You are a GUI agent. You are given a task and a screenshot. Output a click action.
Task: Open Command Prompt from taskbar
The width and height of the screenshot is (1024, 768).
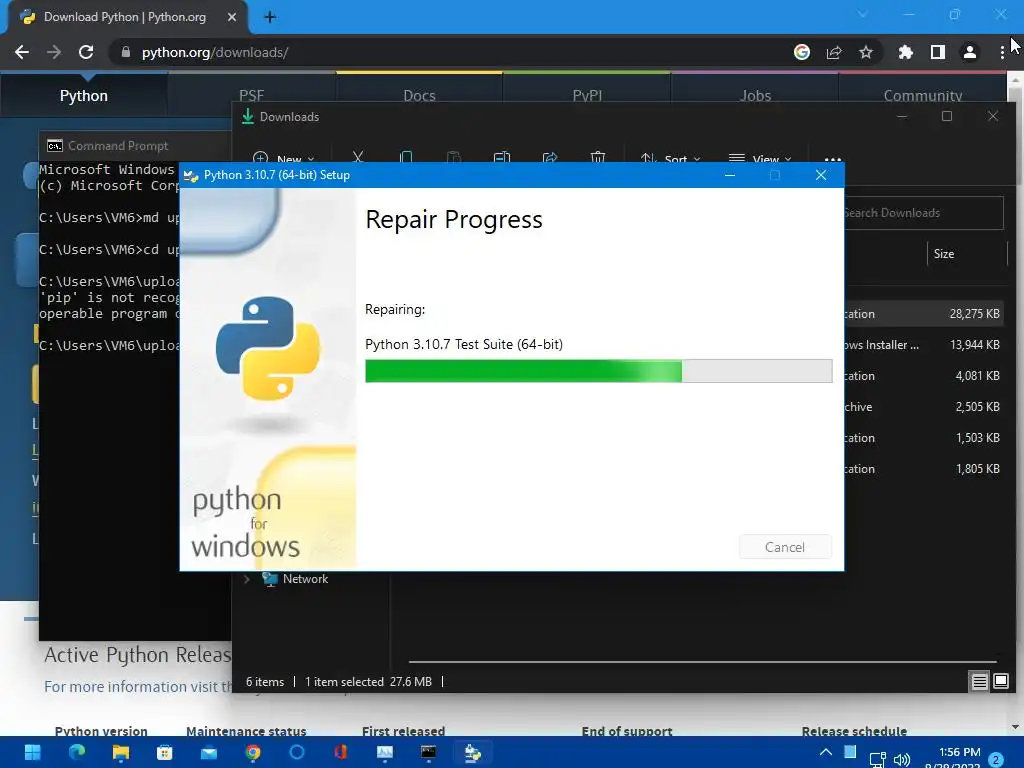(x=428, y=752)
